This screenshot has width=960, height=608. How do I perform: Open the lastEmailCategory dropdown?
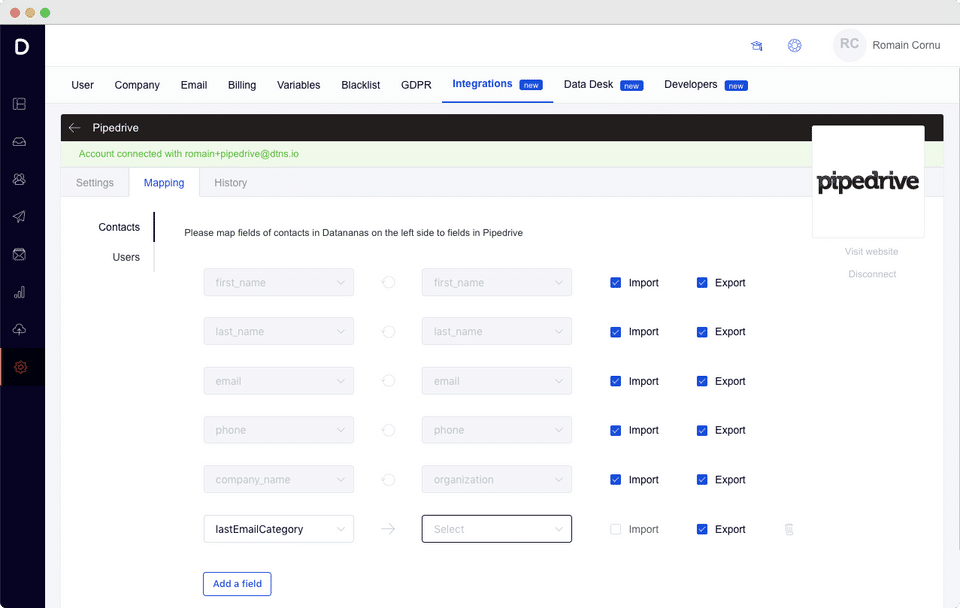279,529
